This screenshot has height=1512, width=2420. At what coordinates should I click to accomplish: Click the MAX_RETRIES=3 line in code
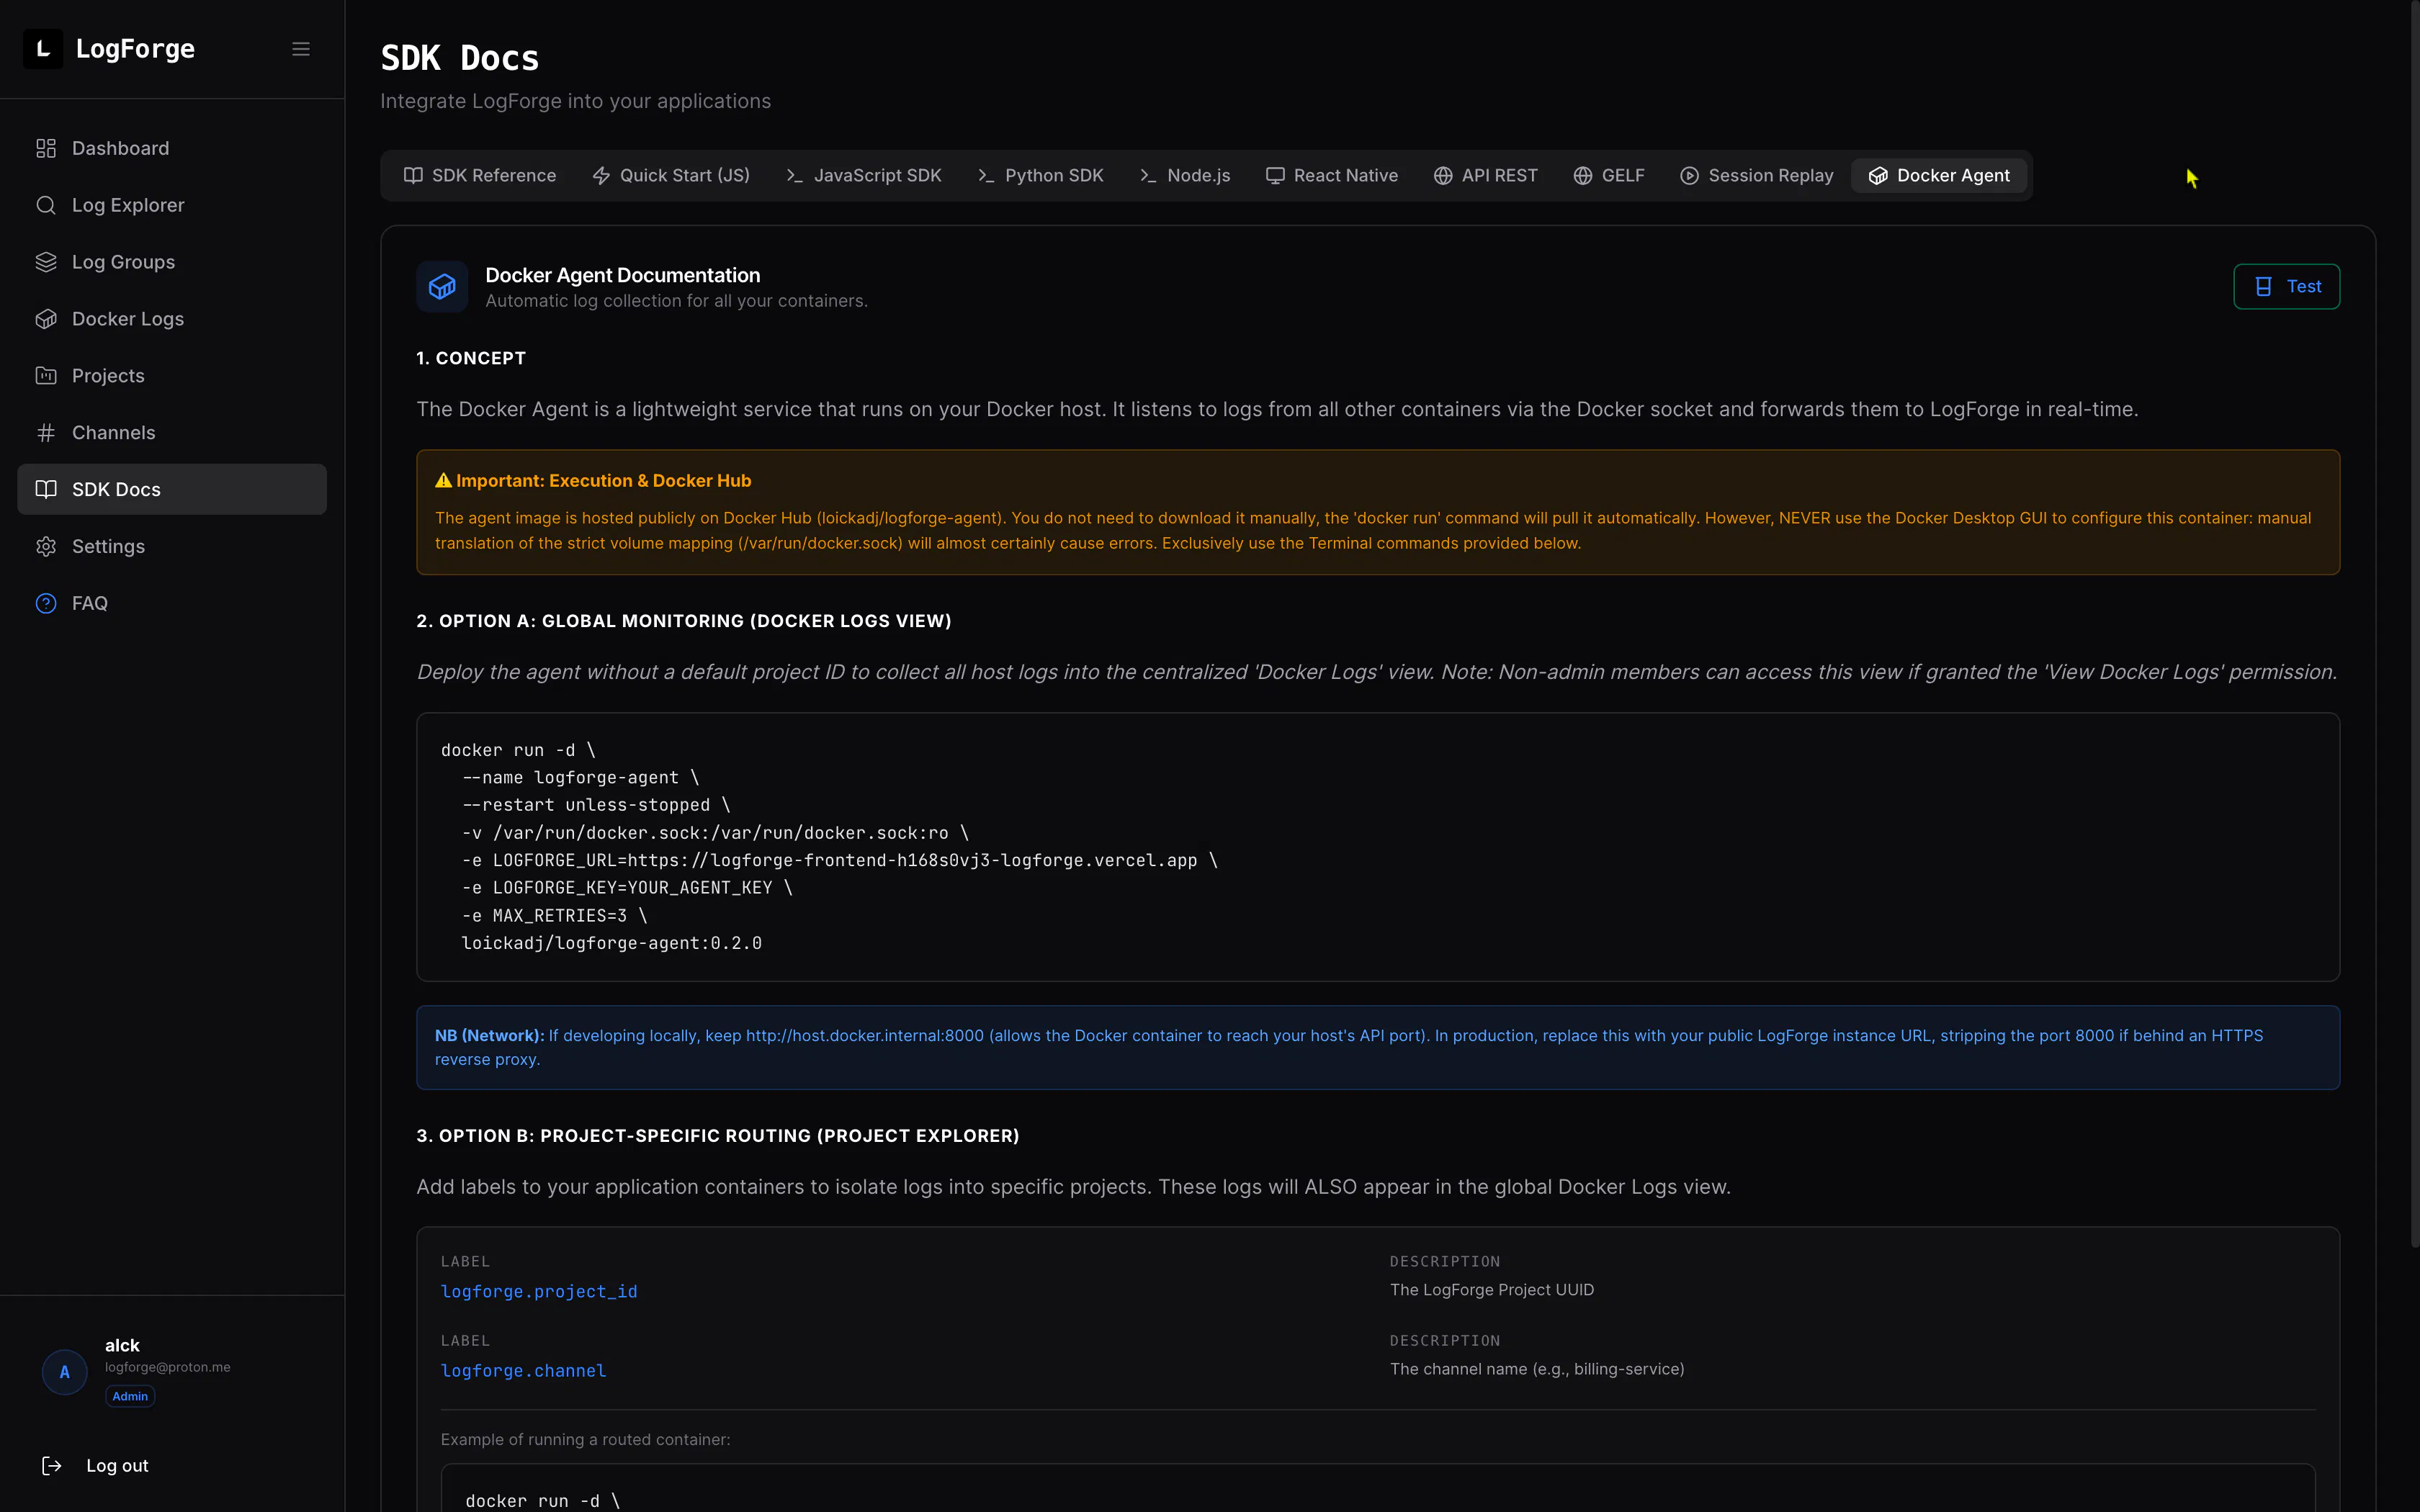[x=554, y=916]
